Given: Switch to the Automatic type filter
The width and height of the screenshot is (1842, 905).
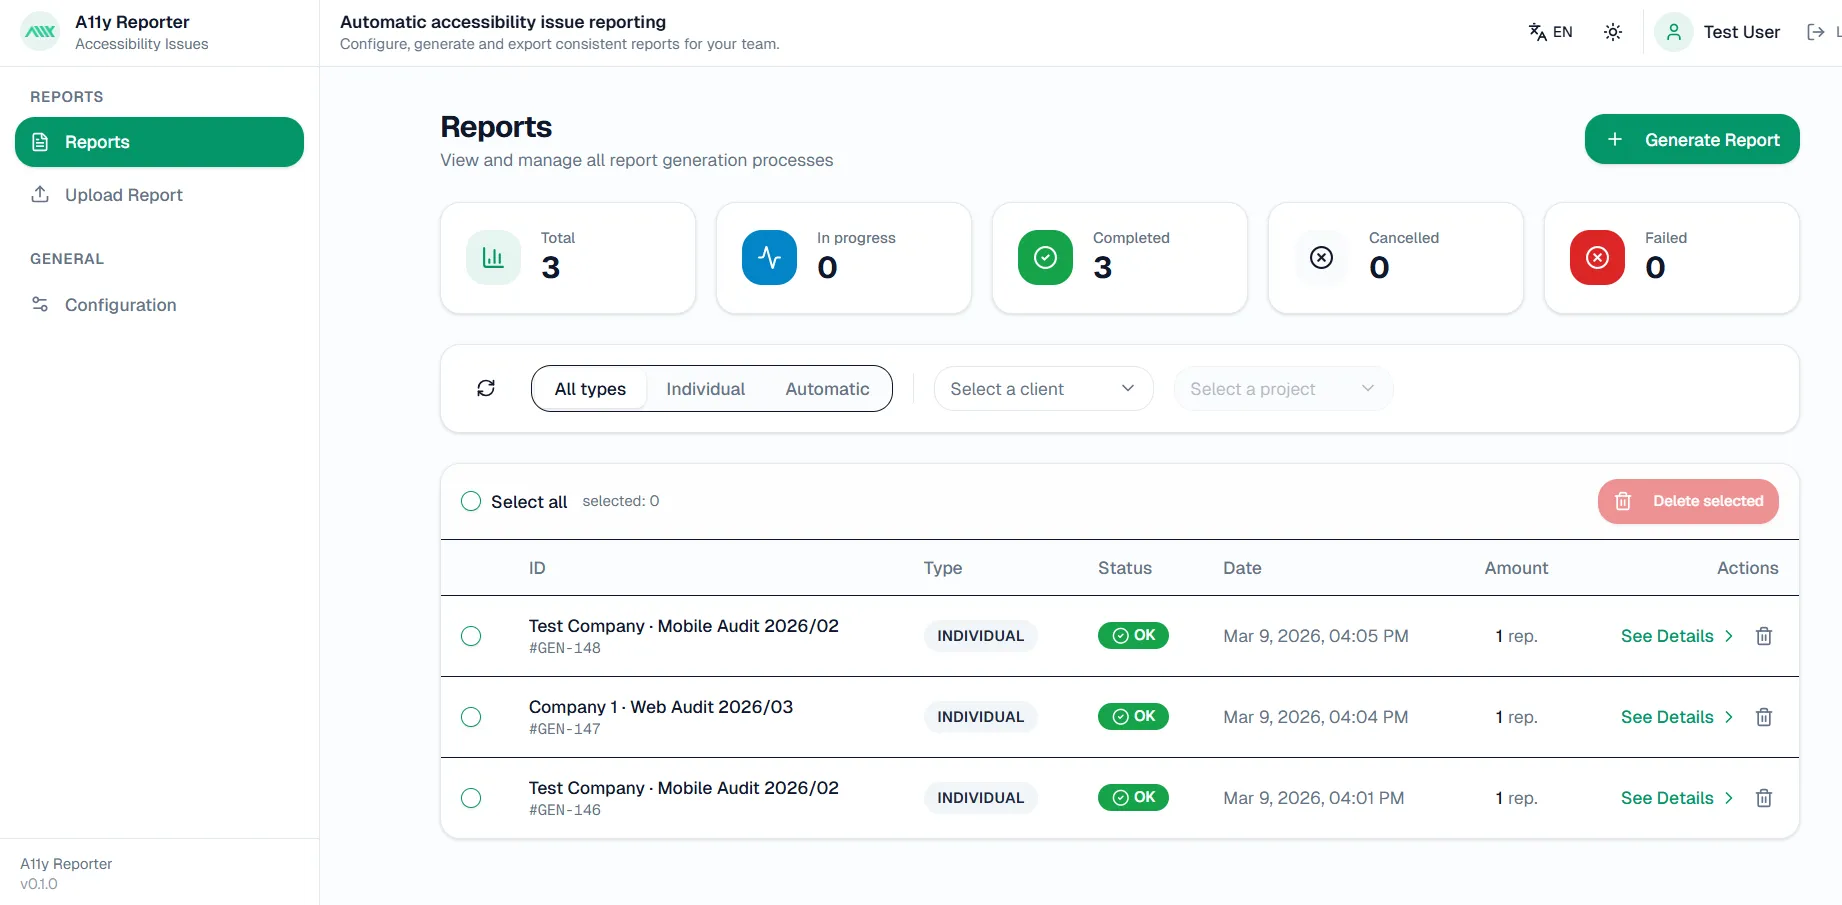Looking at the screenshot, I should tap(827, 389).
